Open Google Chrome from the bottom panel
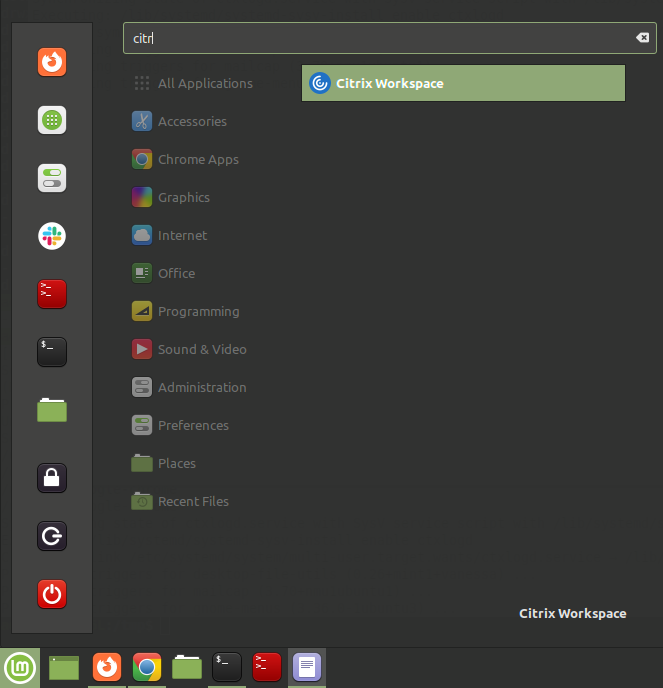The height and width of the screenshot is (688, 663). pyautogui.click(x=147, y=667)
